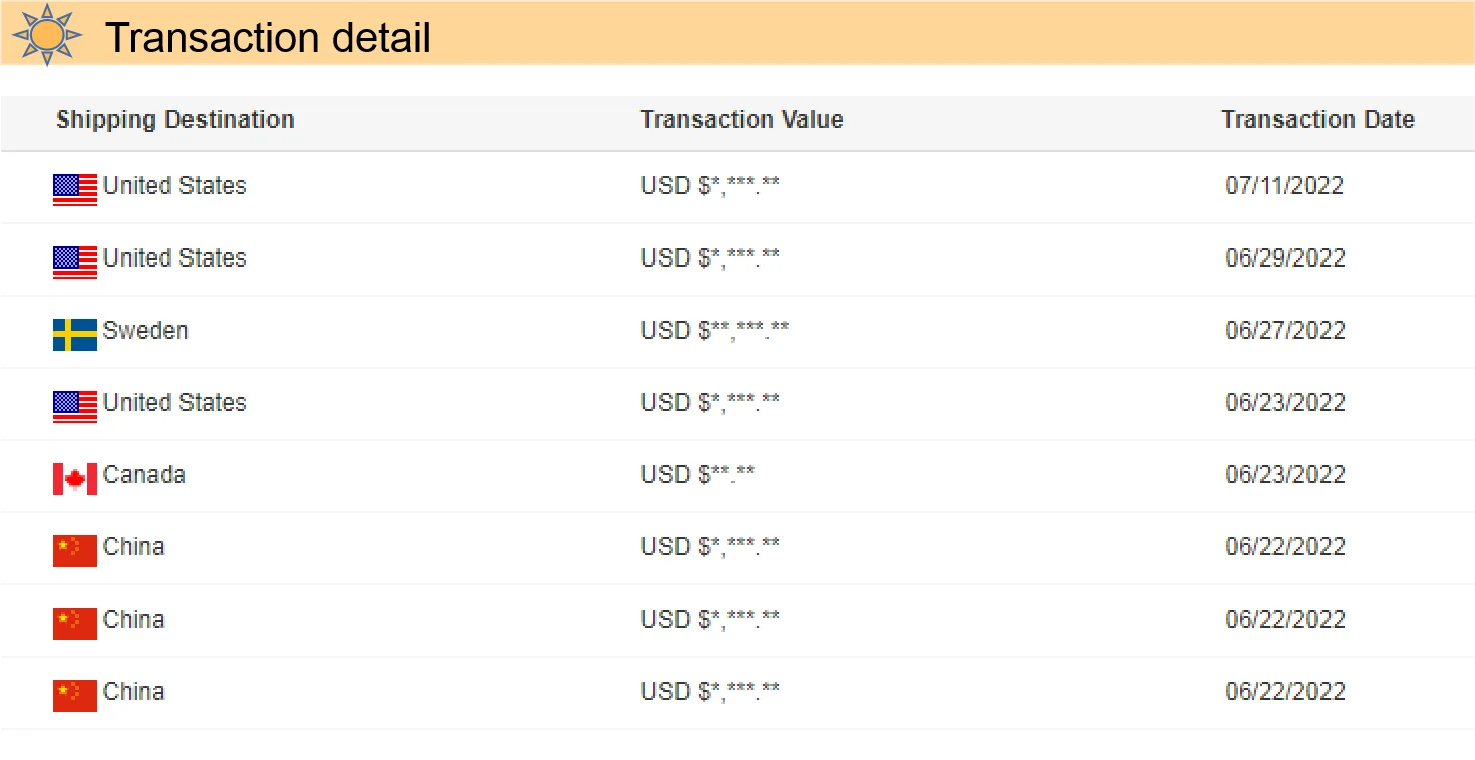Select the Transaction Value column header
The width and height of the screenshot is (1475, 760).
click(742, 120)
